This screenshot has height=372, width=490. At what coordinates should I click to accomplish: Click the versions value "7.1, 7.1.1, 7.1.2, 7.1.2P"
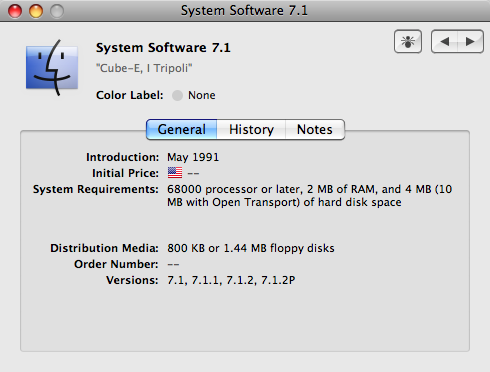pos(231,280)
